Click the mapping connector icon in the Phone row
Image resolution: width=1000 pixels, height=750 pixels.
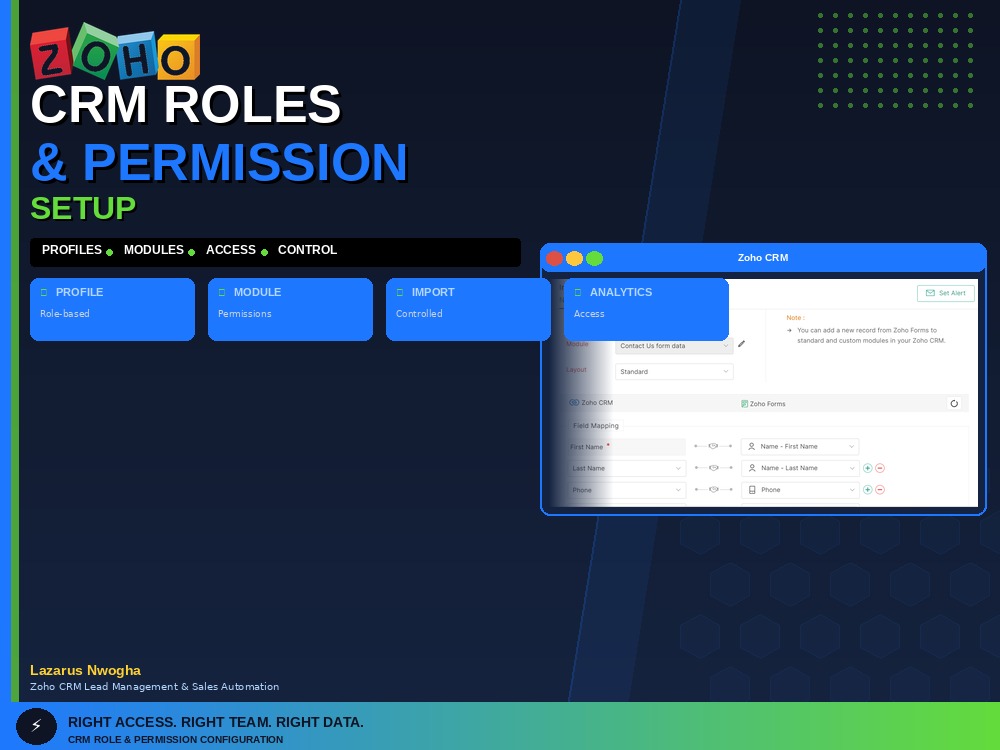coord(713,490)
